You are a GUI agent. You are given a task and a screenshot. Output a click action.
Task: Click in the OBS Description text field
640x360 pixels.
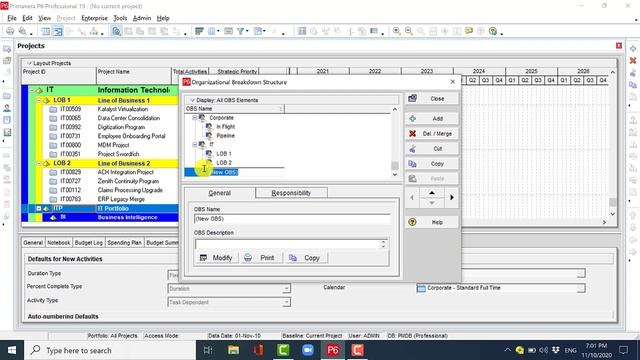(x=288, y=244)
